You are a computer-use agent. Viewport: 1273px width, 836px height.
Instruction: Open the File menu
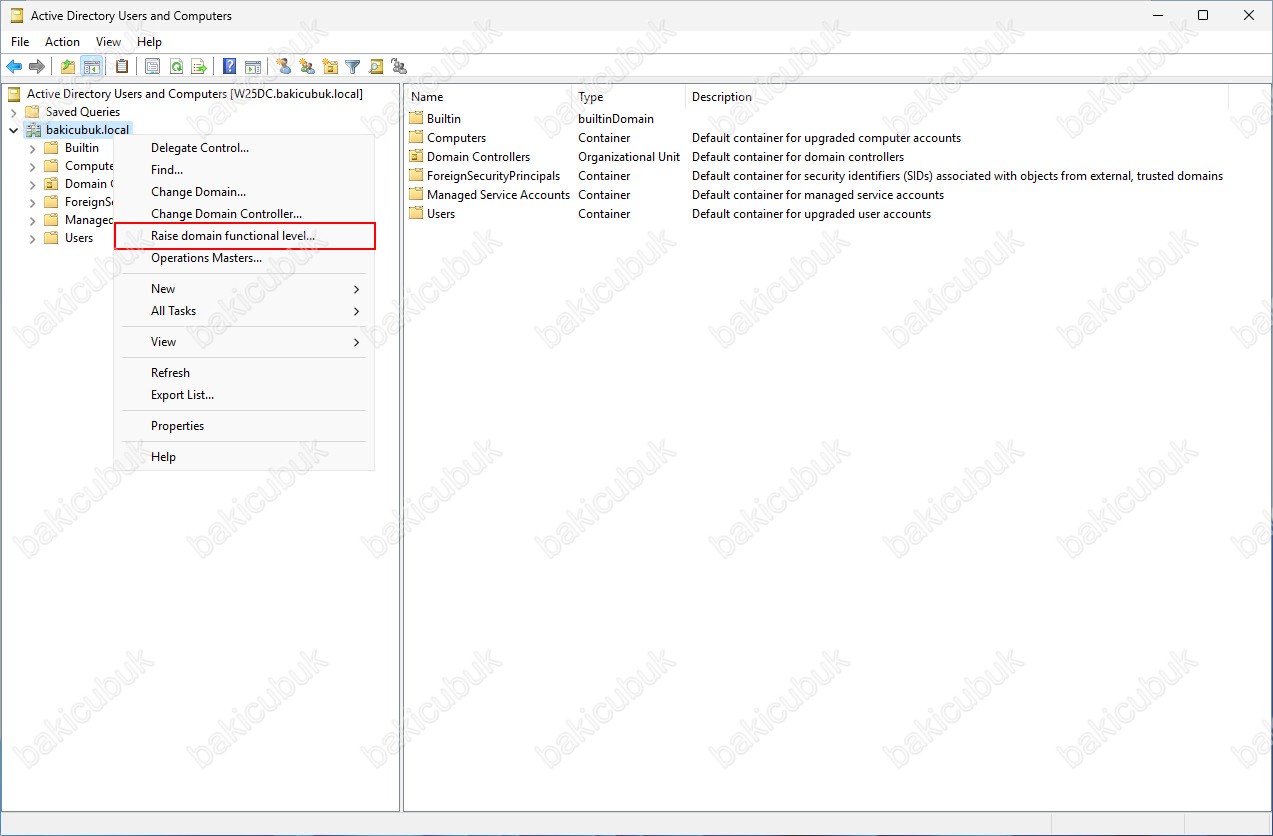tap(20, 42)
